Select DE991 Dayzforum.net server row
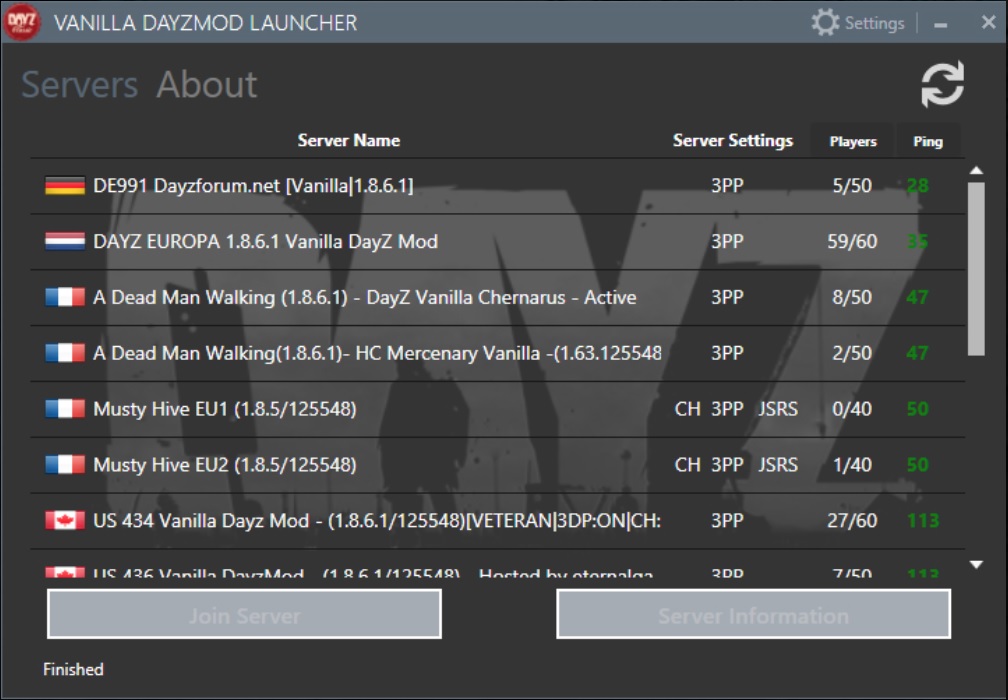The image size is (1008, 700). pos(498,186)
